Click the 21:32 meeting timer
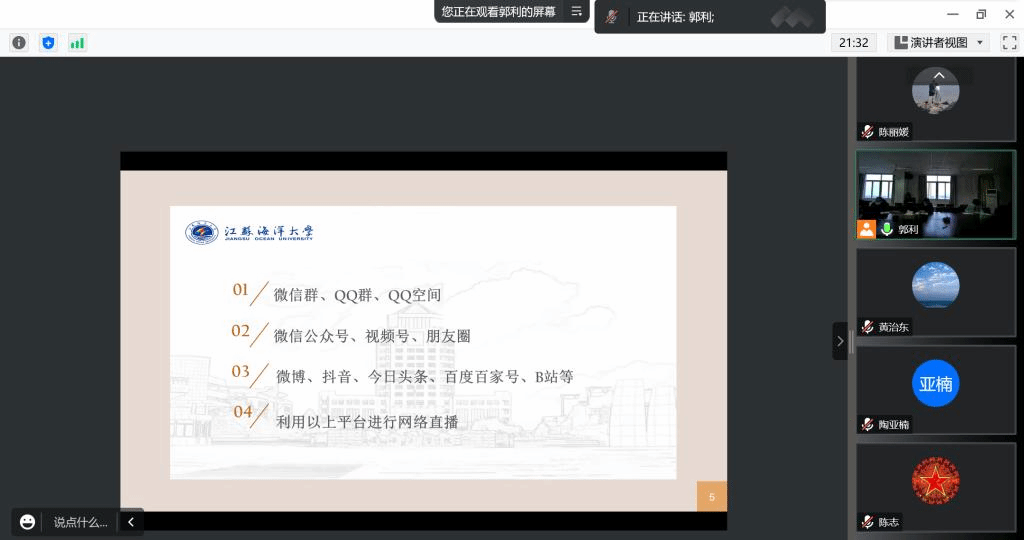This screenshot has width=1024, height=540. pos(853,43)
